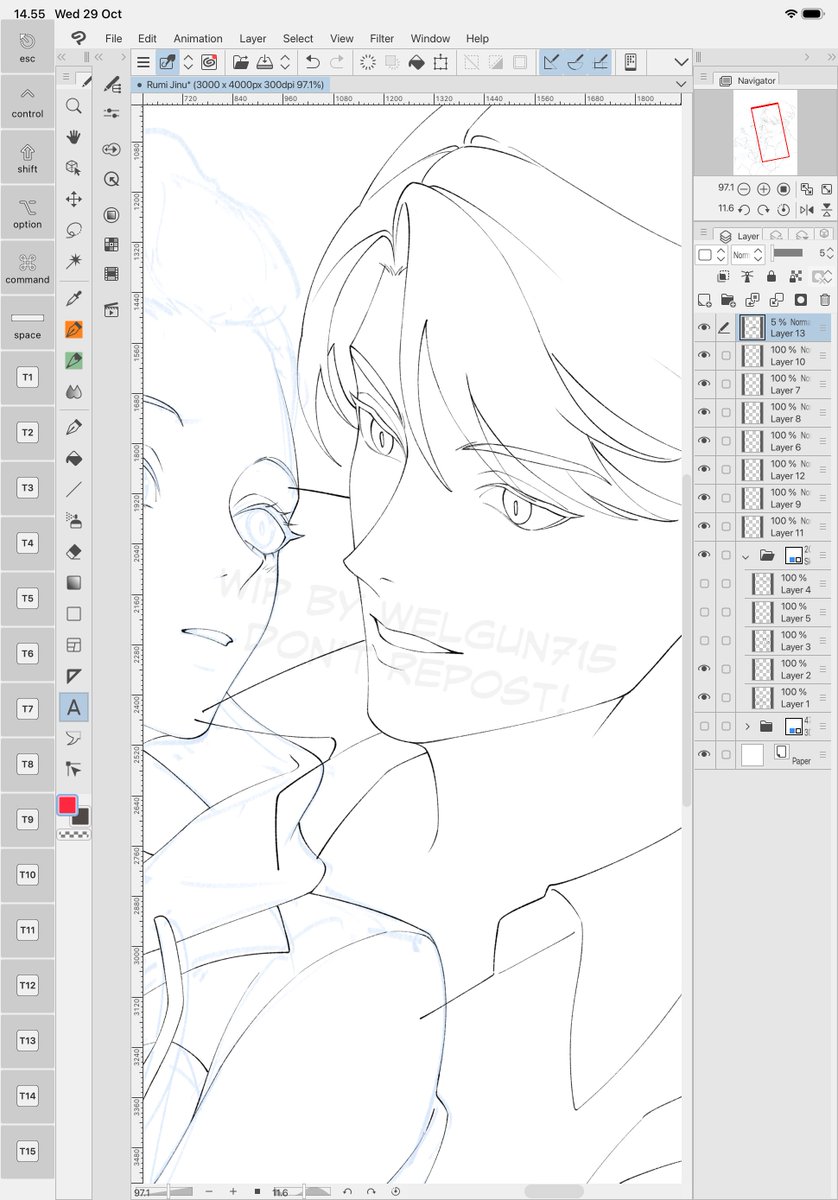Tick the checkbox next to Layer 9
Screen dimensions: 838x1200
pyautogui.click(x=726, y=498)
